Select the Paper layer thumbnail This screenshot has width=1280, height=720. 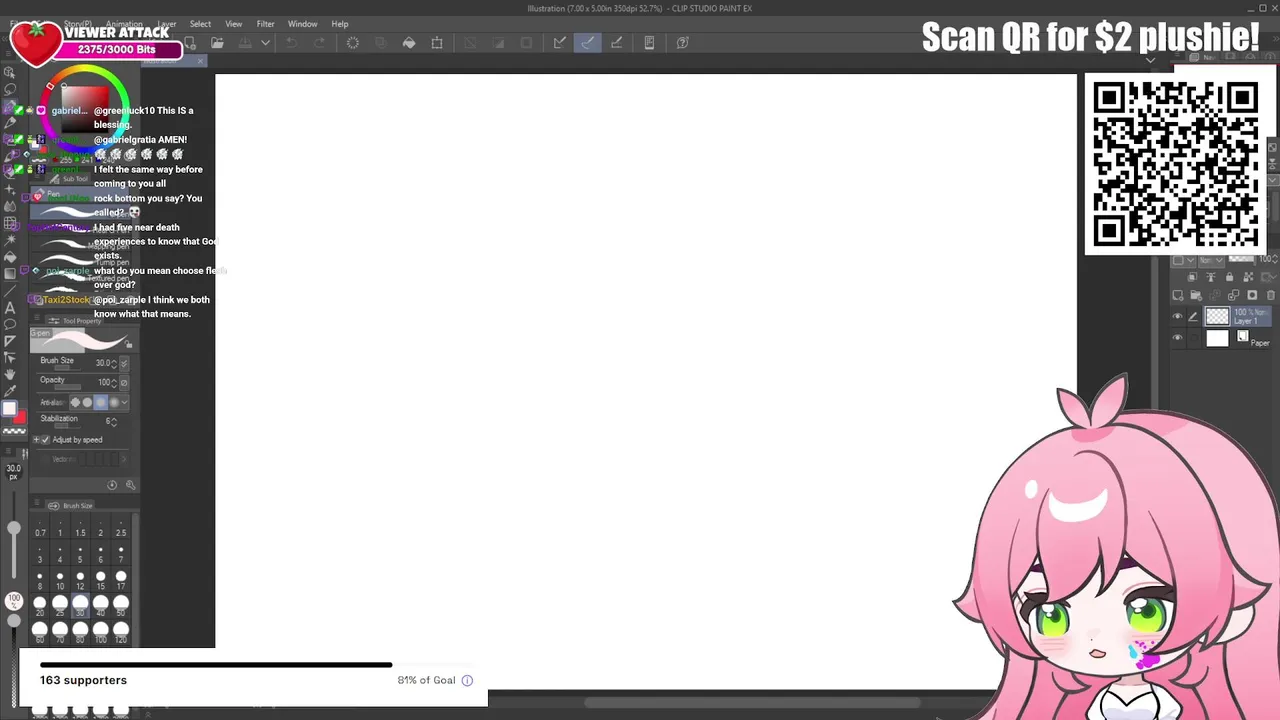click(x=1217, y=338)
